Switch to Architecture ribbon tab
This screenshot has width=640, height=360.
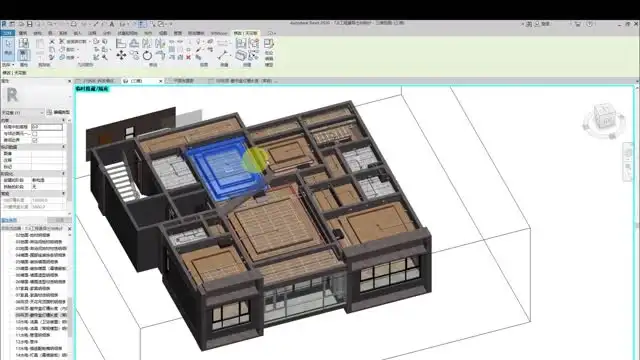(23, 33)
